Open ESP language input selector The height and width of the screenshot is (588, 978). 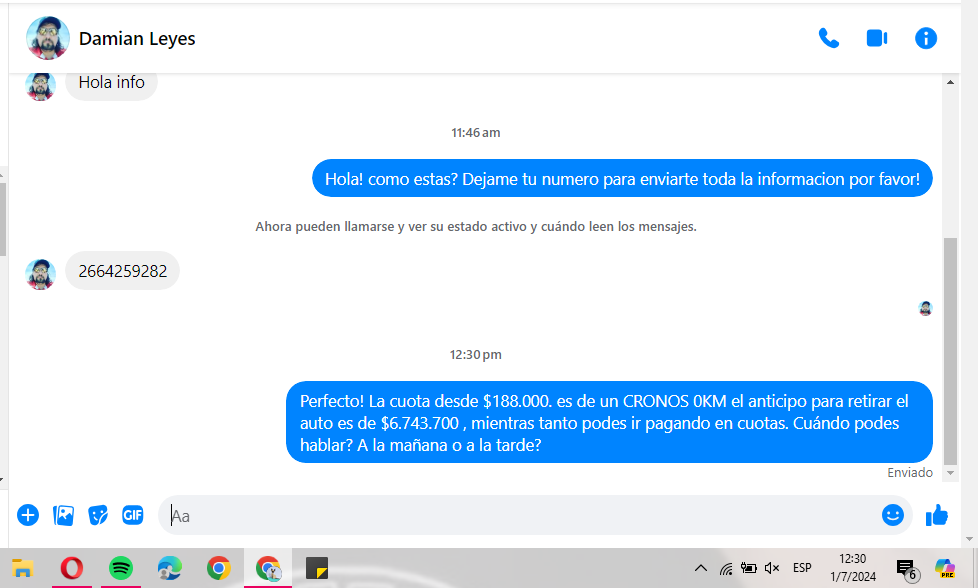point(802,568)
